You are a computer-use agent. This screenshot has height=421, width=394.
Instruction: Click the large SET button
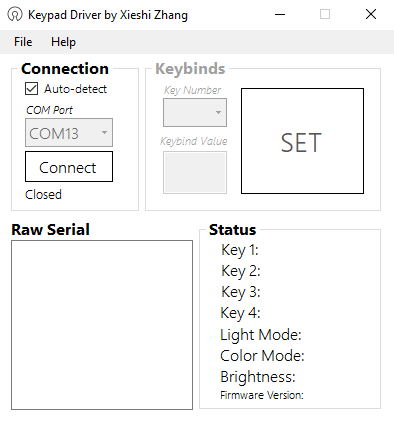click(x=302, y=141)
